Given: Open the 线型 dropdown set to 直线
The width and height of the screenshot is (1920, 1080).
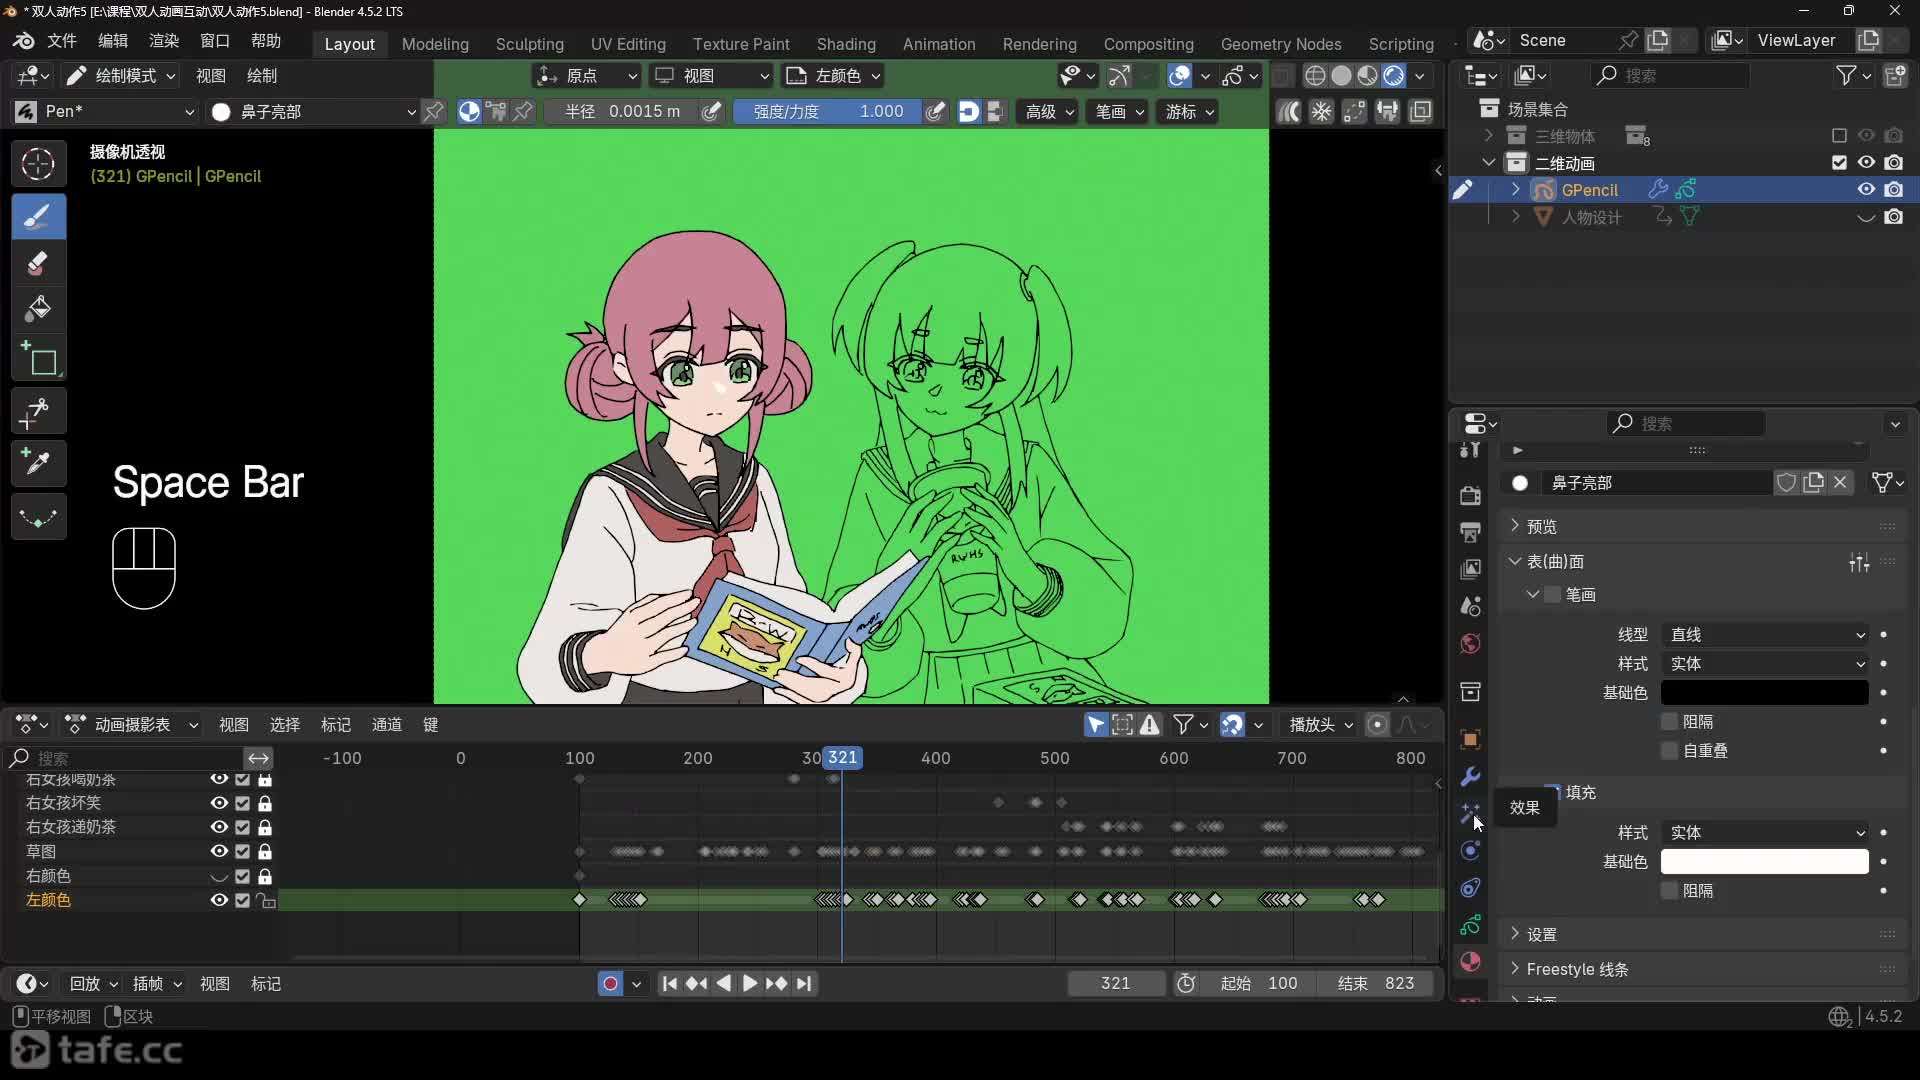Looking at the screenshot, I should pos(1765,635).
